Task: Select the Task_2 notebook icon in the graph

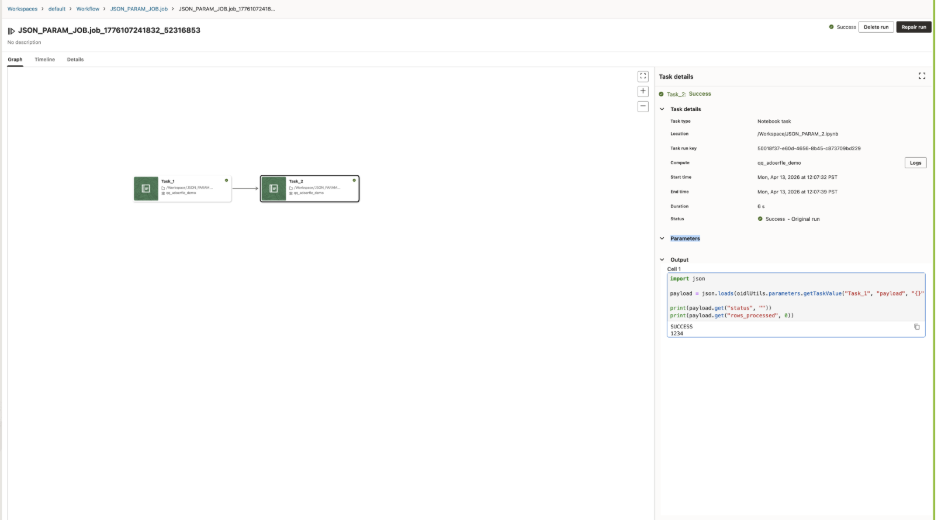Action: coord(273,189)
